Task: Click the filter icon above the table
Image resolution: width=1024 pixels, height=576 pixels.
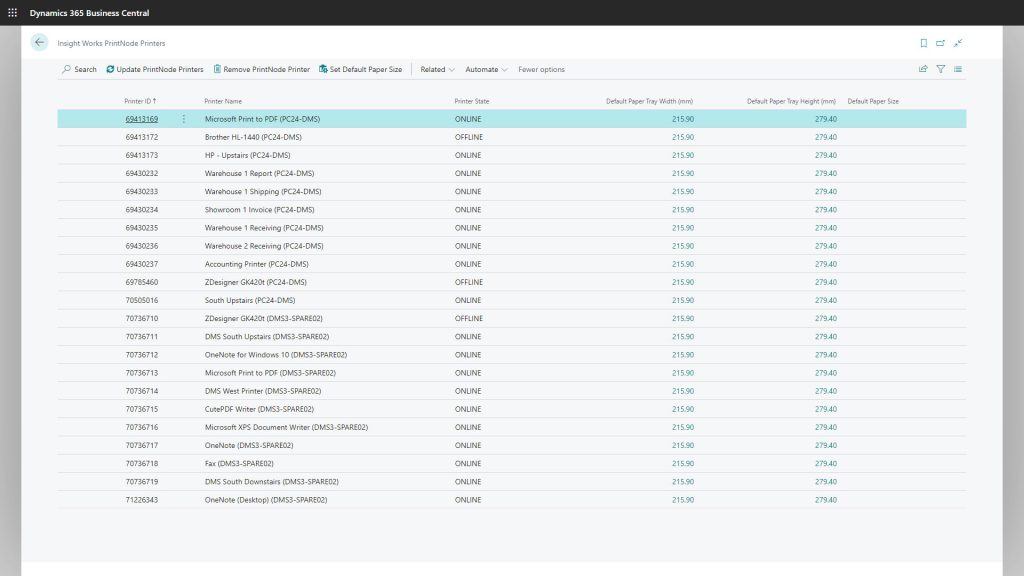Action: pyautogui.click(x=941, y=69)
